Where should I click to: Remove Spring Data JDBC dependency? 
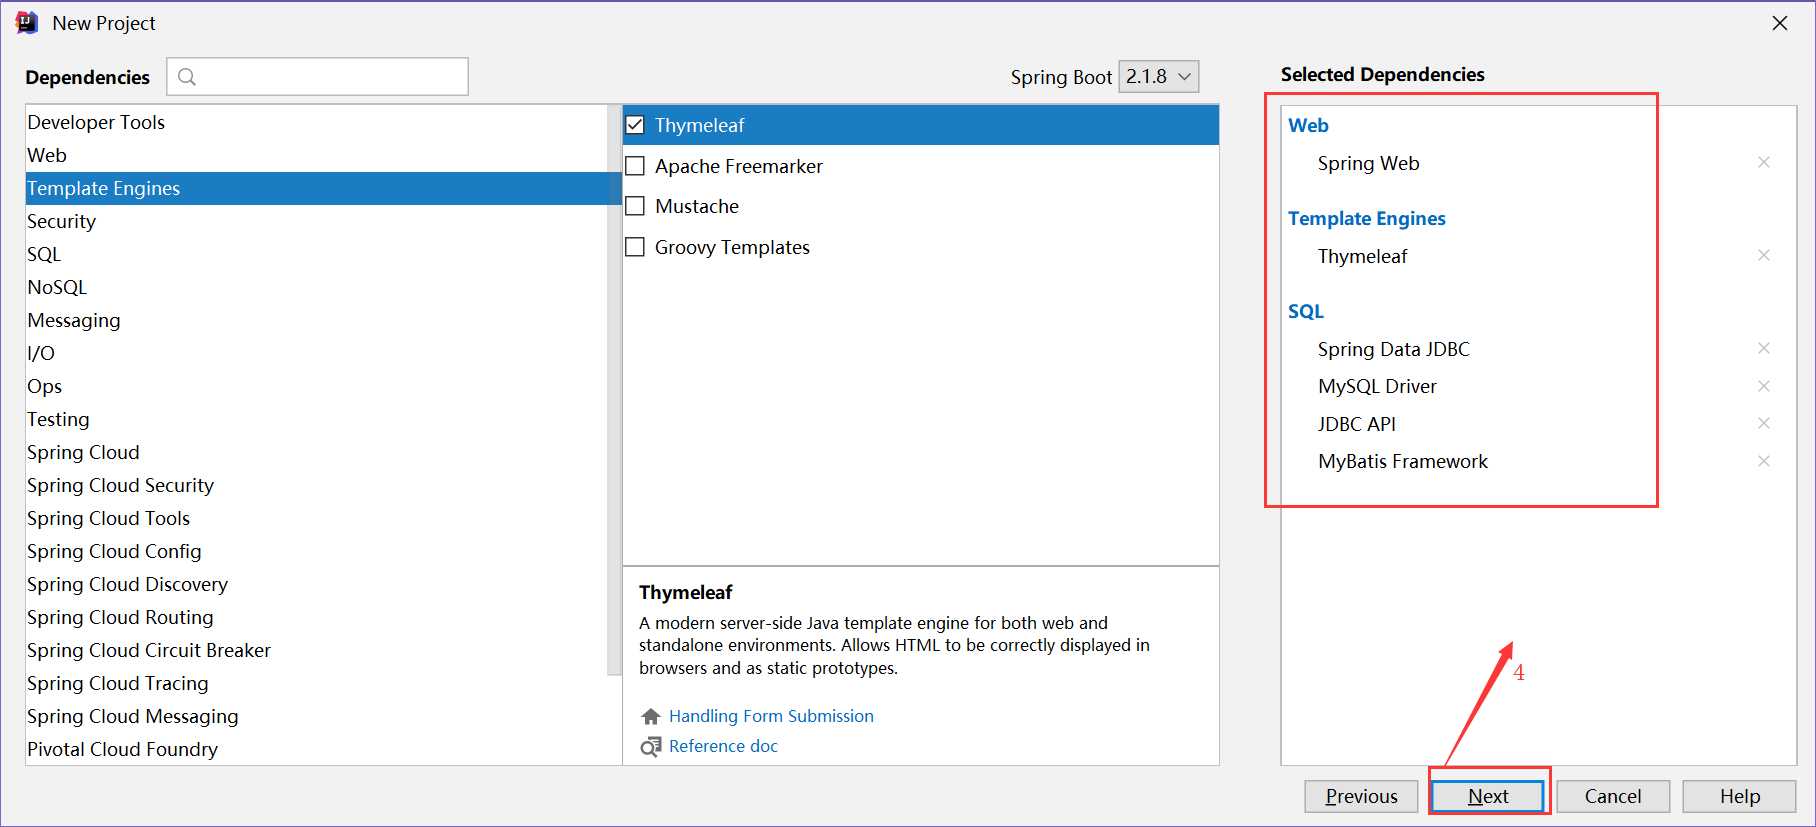1764,348
